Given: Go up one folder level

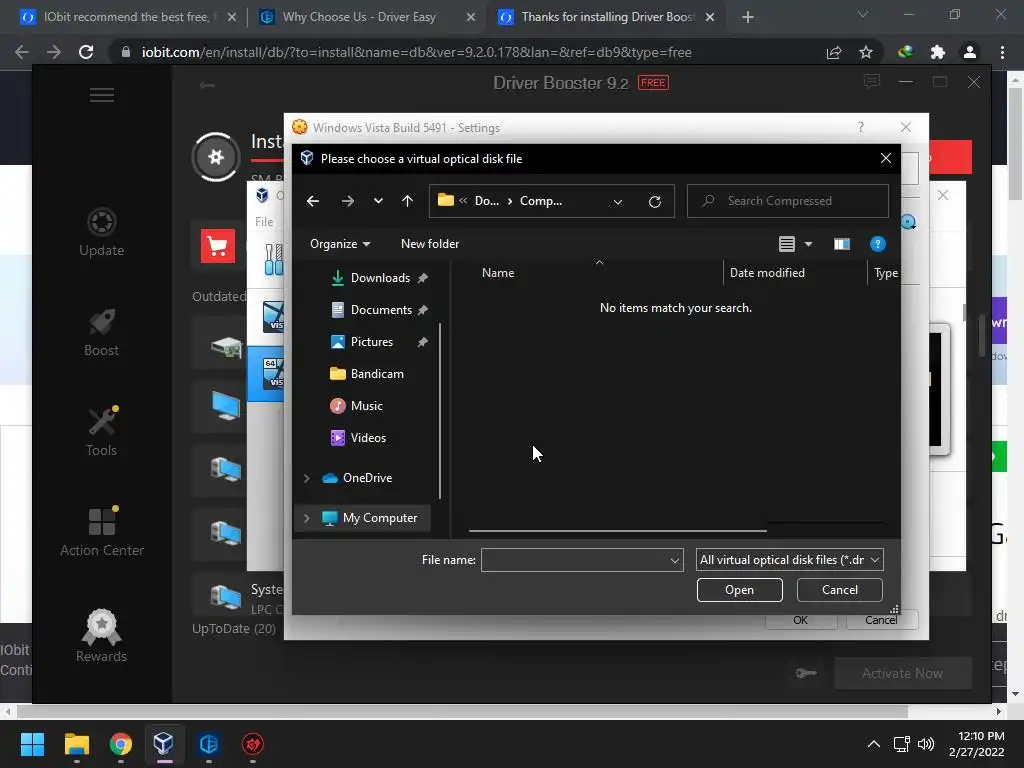Looking at the screenshot, I should (x=408, y=201).
